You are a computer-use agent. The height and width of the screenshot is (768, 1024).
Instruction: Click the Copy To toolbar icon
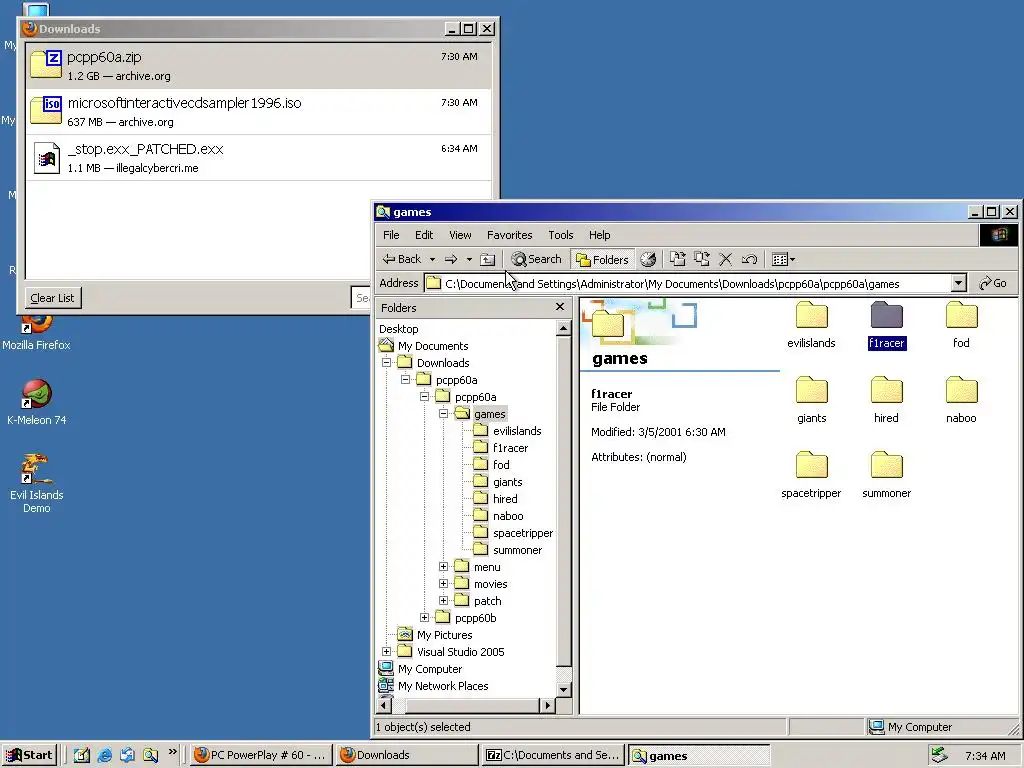coord(702,259)
